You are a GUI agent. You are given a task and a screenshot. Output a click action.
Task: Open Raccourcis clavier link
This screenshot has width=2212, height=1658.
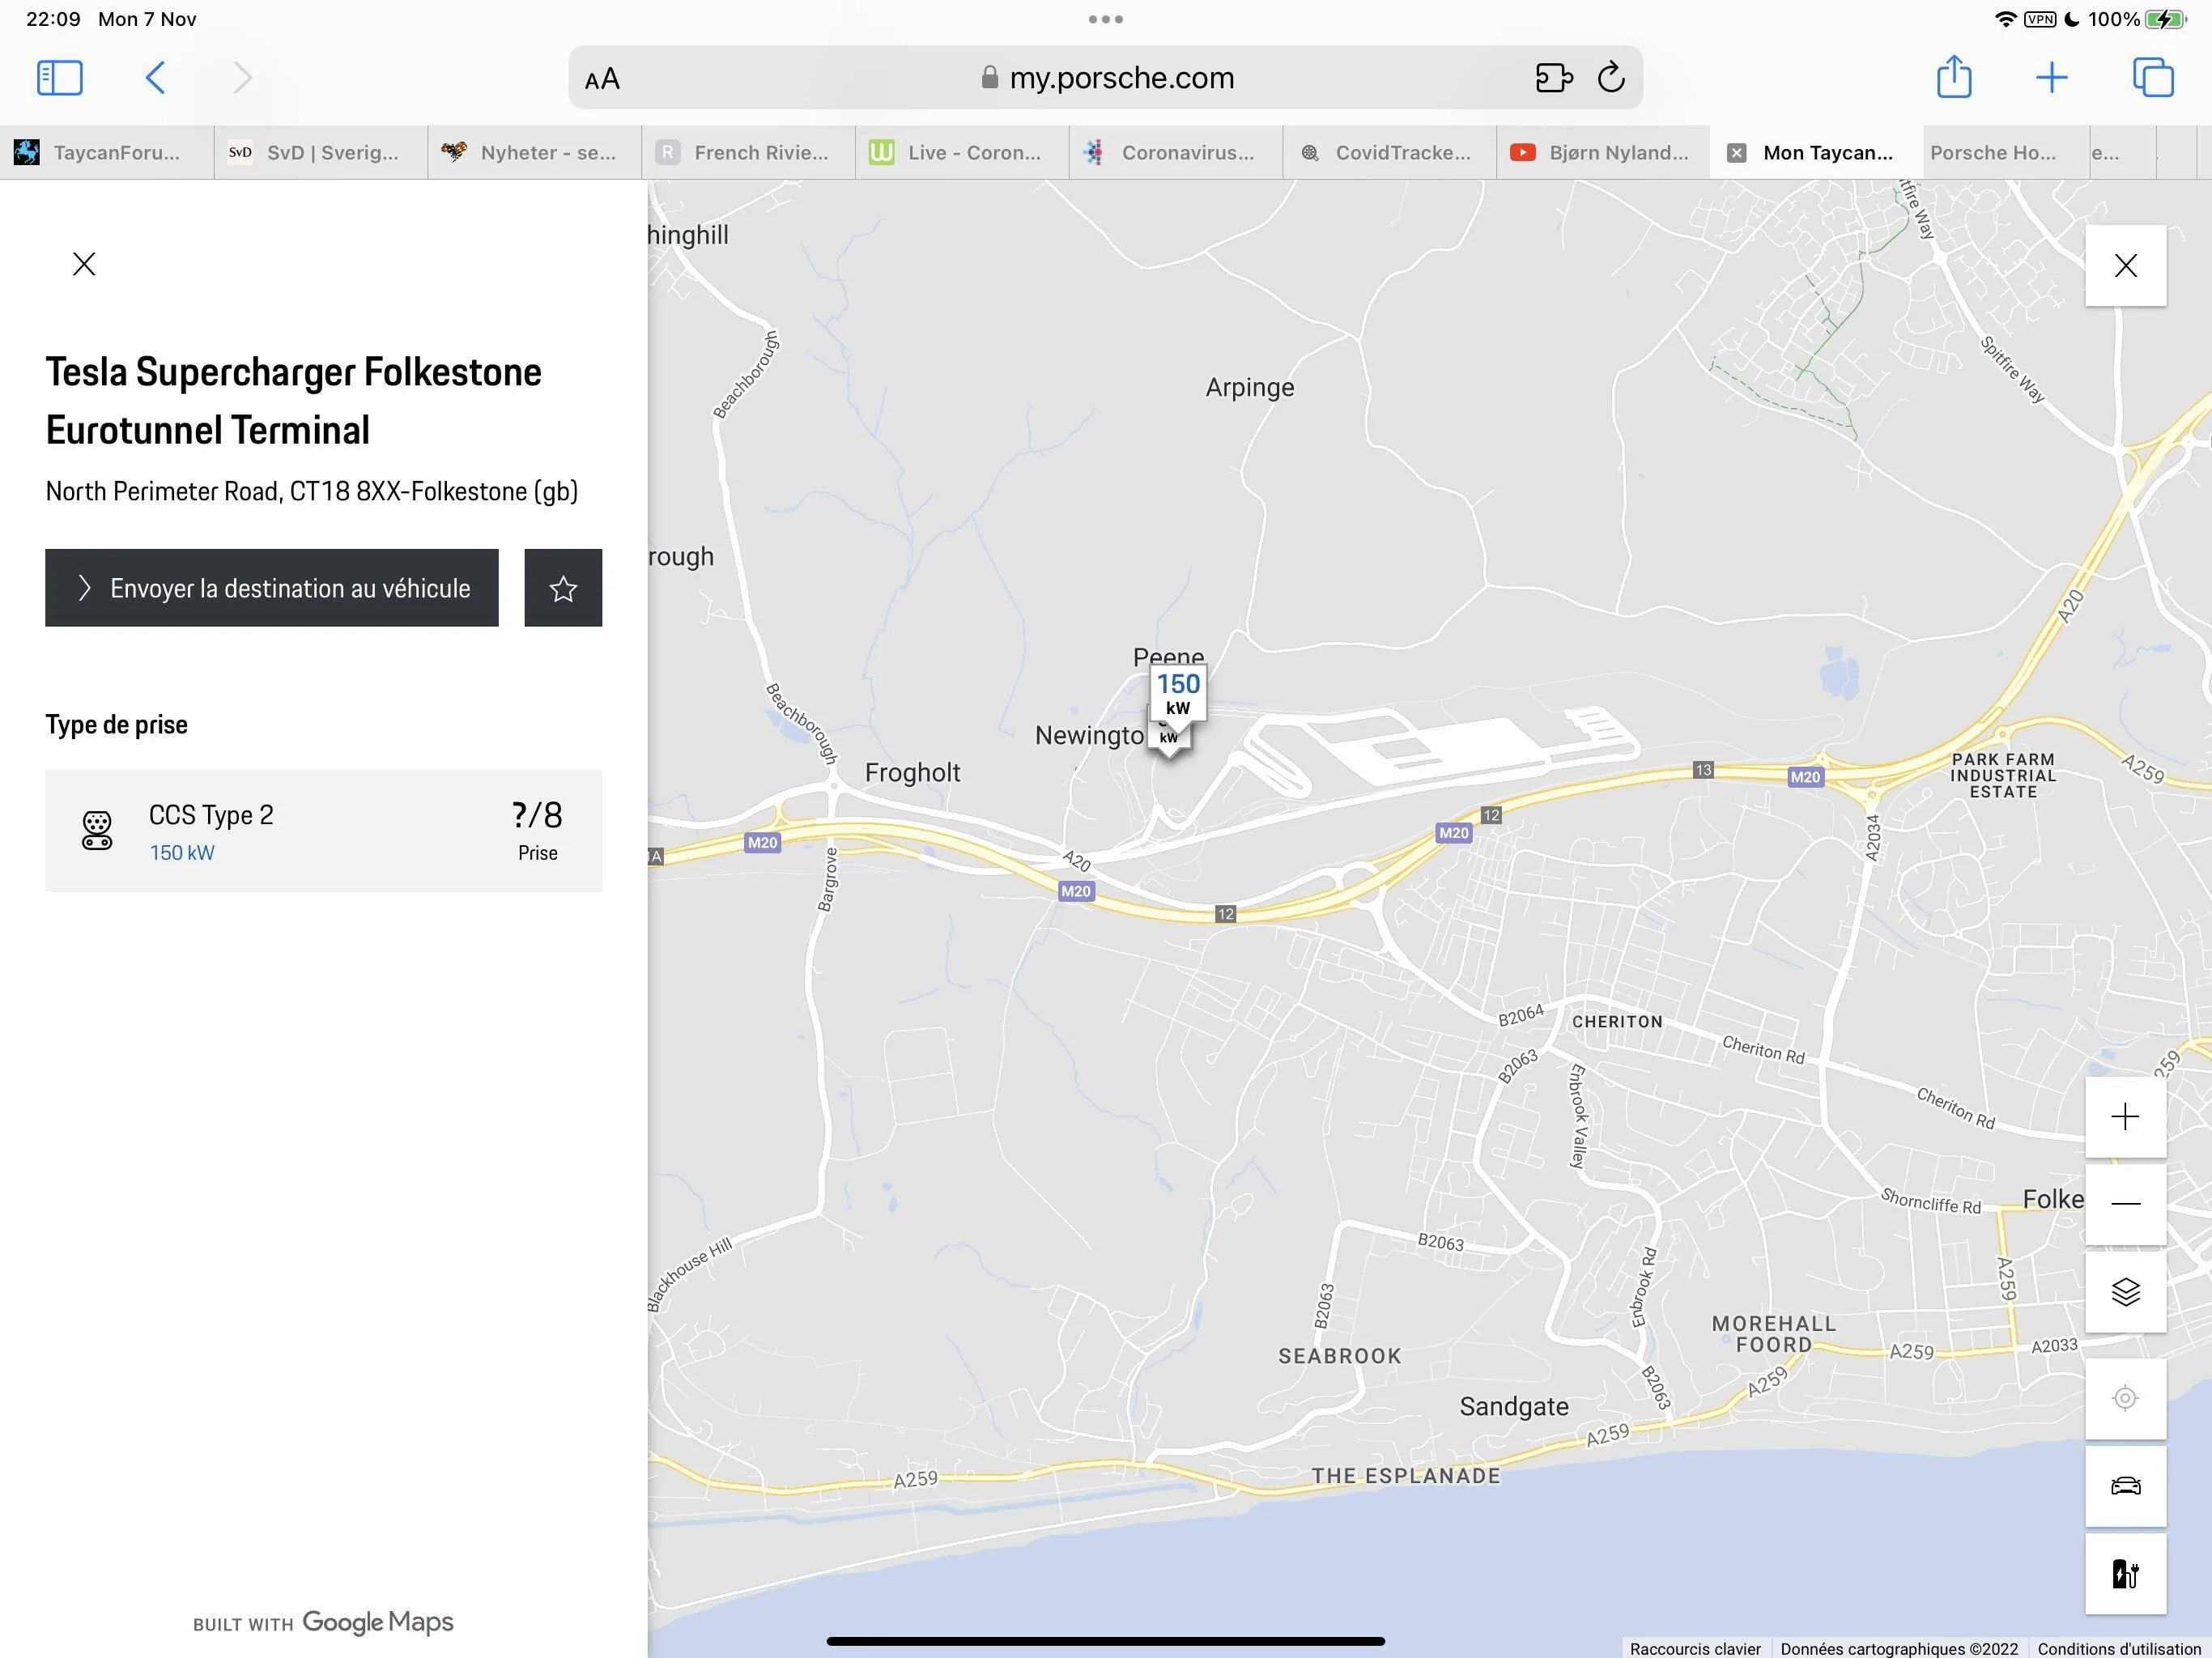pos(1695,1648)
